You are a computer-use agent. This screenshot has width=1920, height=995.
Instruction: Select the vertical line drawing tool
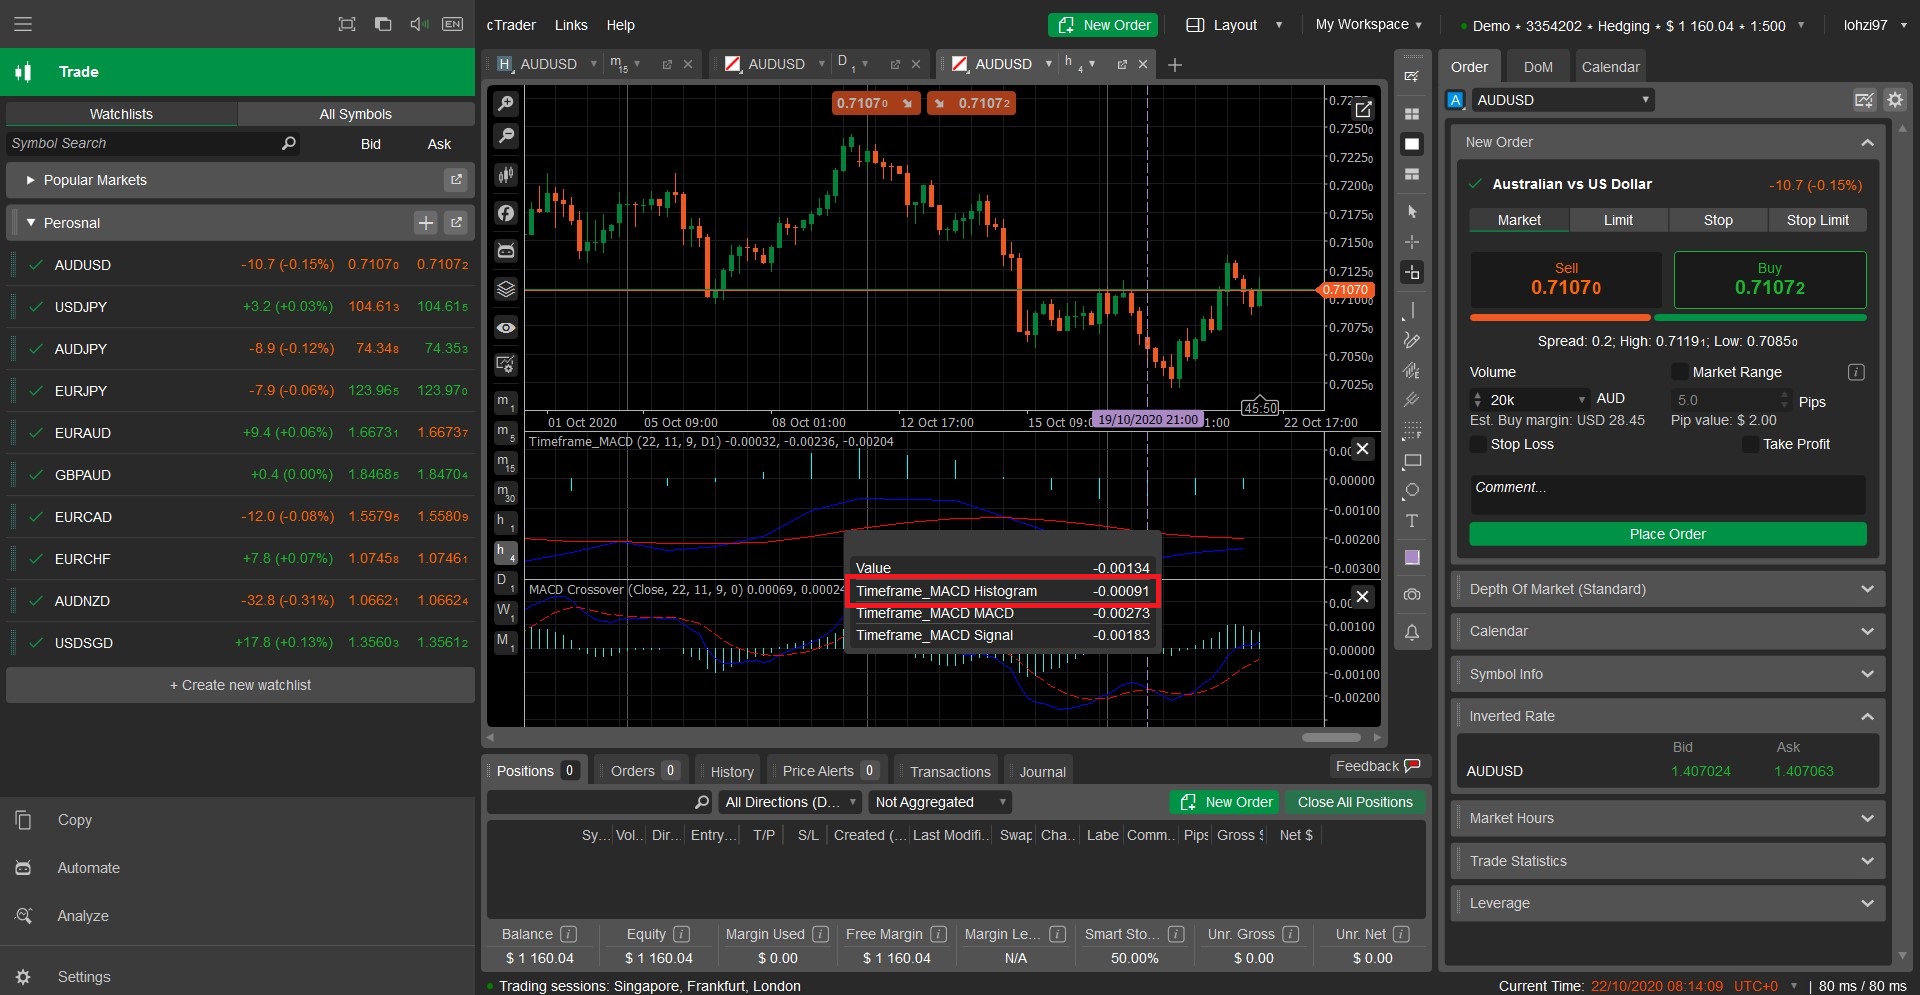(x=1412, y=310)
